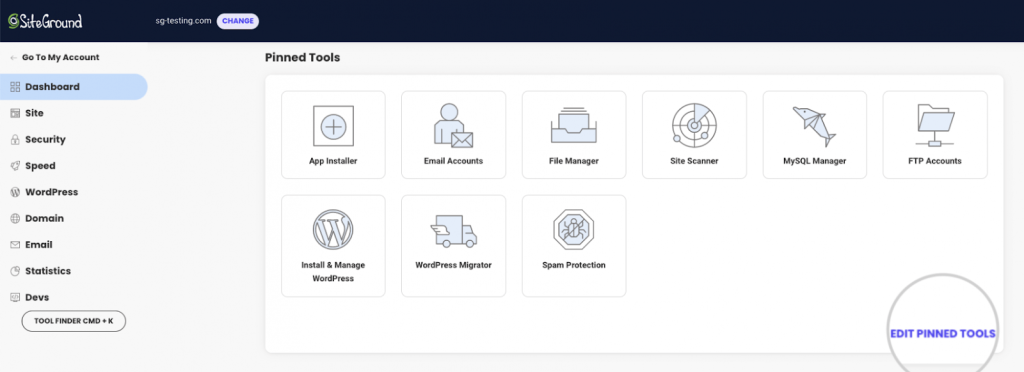Viewport: 1024px width, 372px height.
Task: Click the App Installer label
Action: (x=333, y=161)
